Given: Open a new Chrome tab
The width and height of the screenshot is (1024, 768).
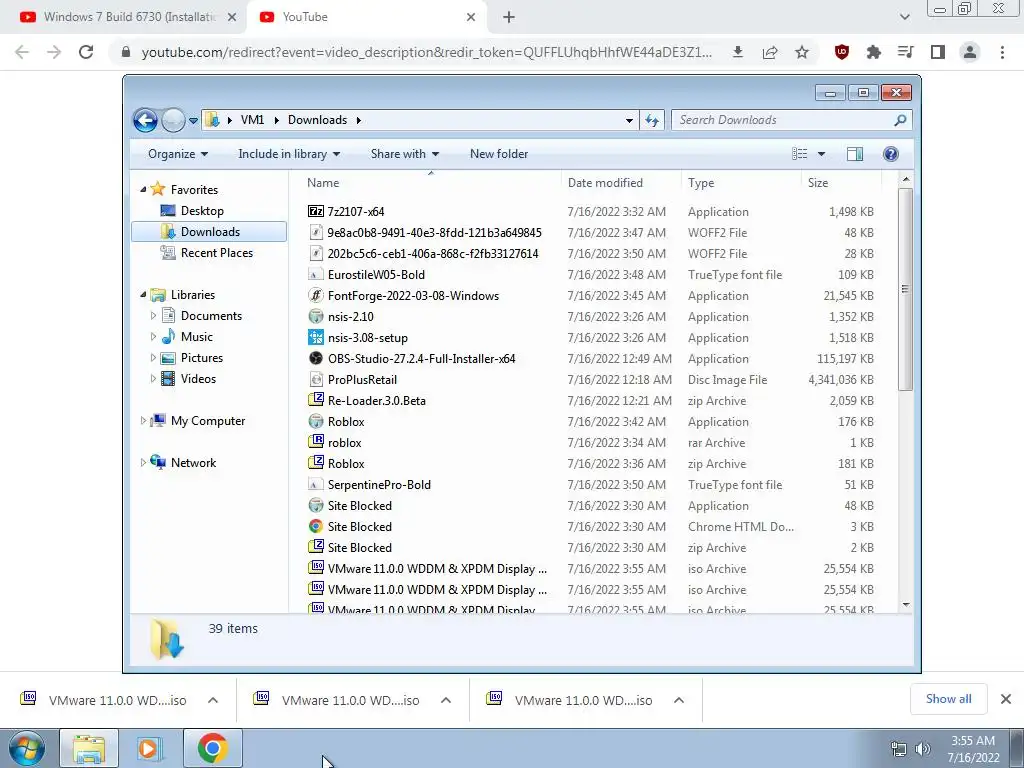Looking at the screenshot, I should [509, 18].
